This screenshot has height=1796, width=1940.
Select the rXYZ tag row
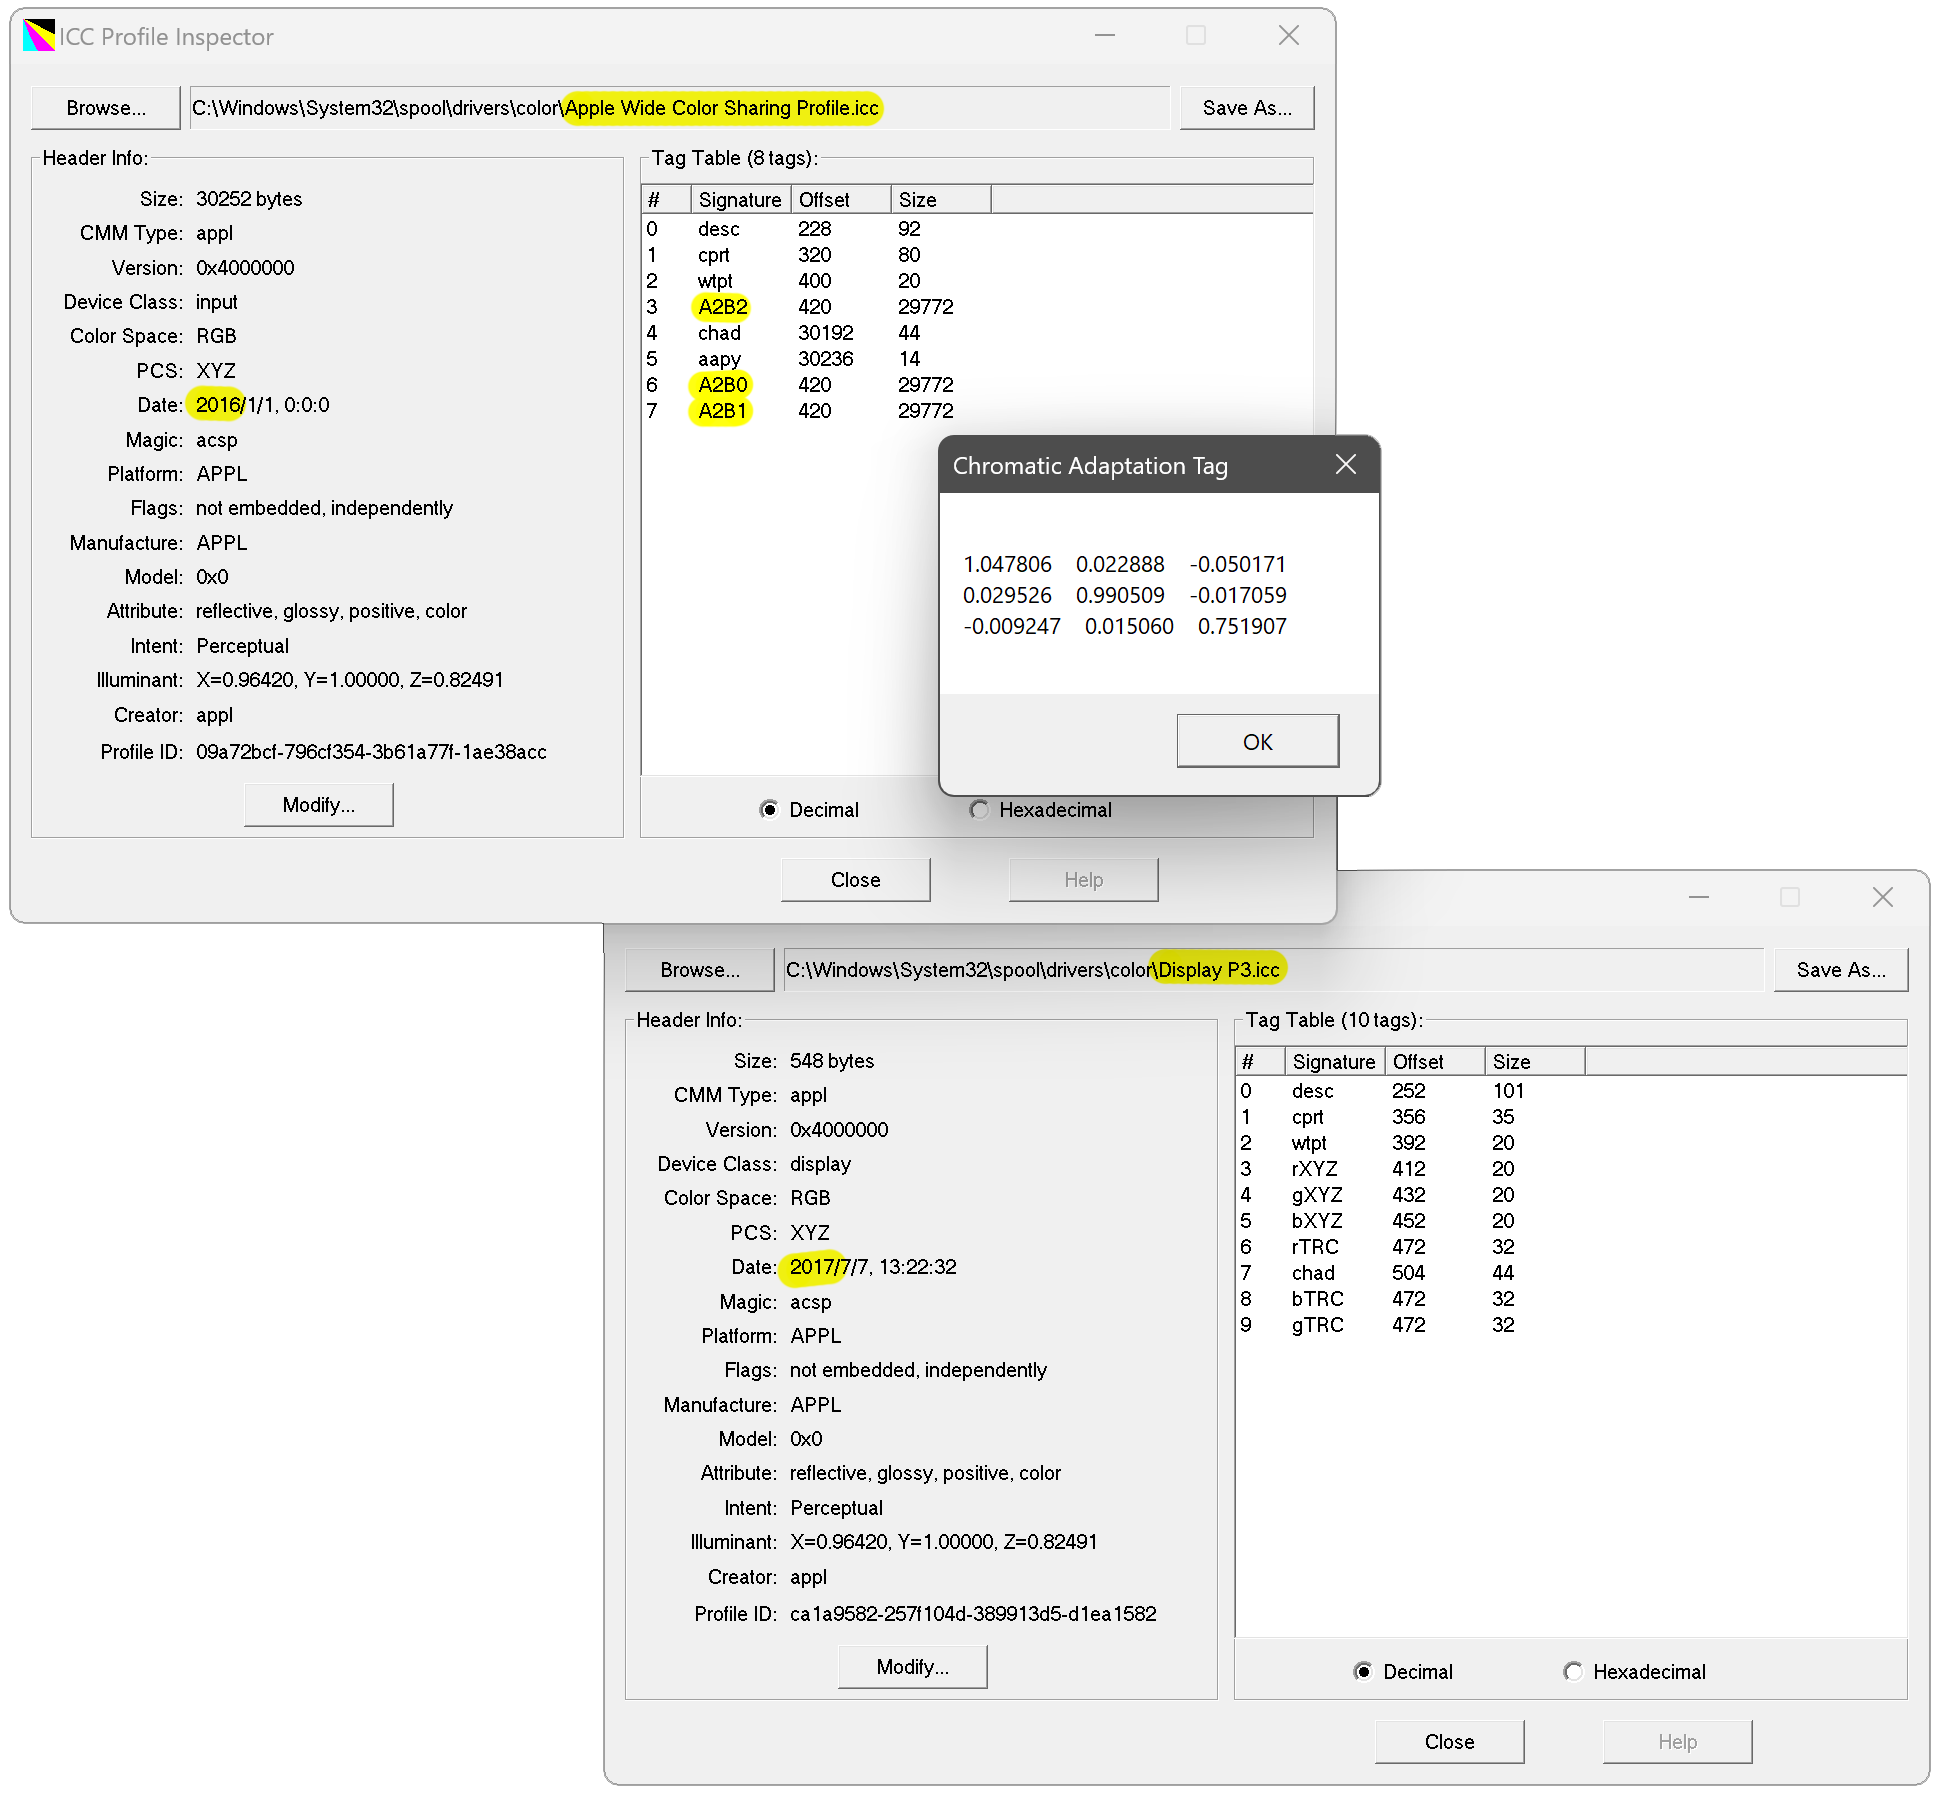tap(1571, 1169)
